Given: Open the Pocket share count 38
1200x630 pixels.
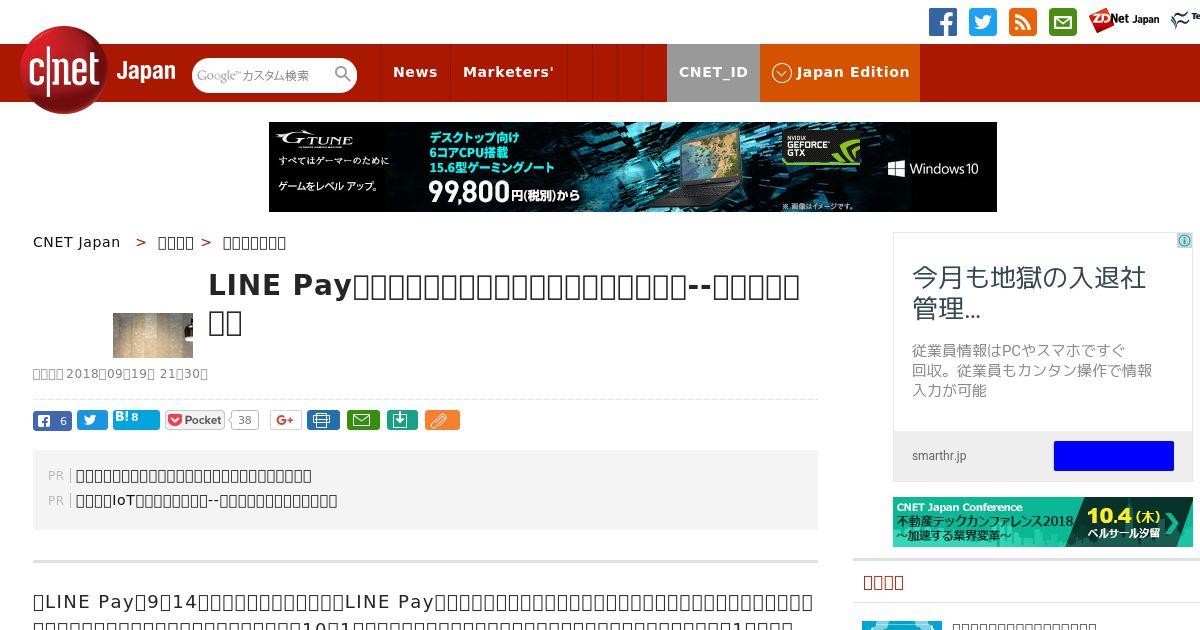Looking at the screenshot, I should pyautogui.click(x=244, y=420).
